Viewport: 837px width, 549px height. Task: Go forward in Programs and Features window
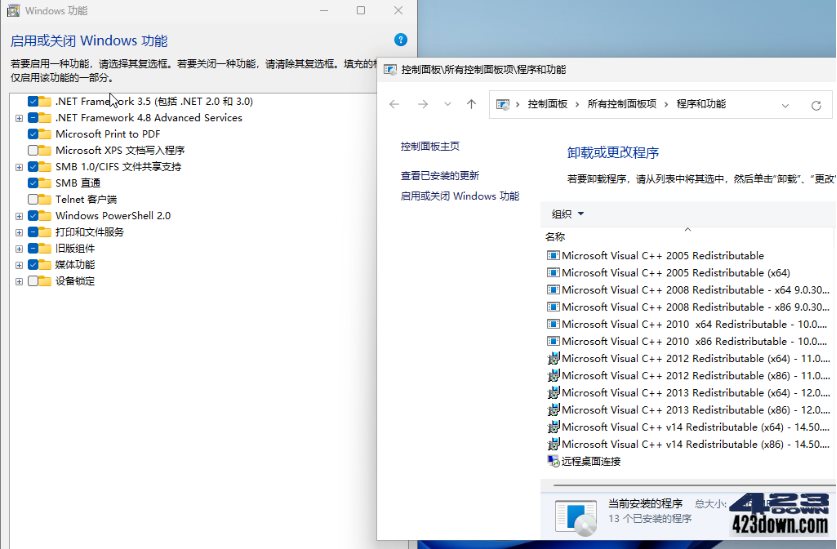coord(423,104)
